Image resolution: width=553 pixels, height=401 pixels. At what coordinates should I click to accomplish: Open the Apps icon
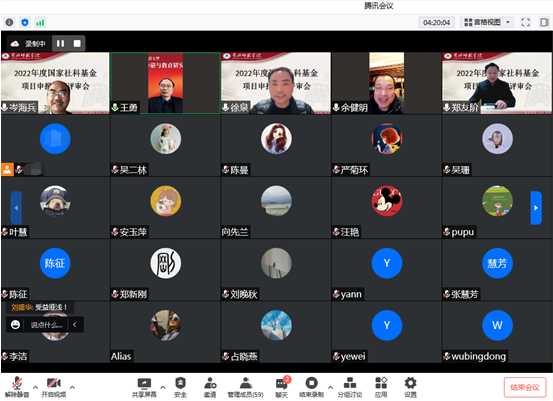click(x=381, y=387)
